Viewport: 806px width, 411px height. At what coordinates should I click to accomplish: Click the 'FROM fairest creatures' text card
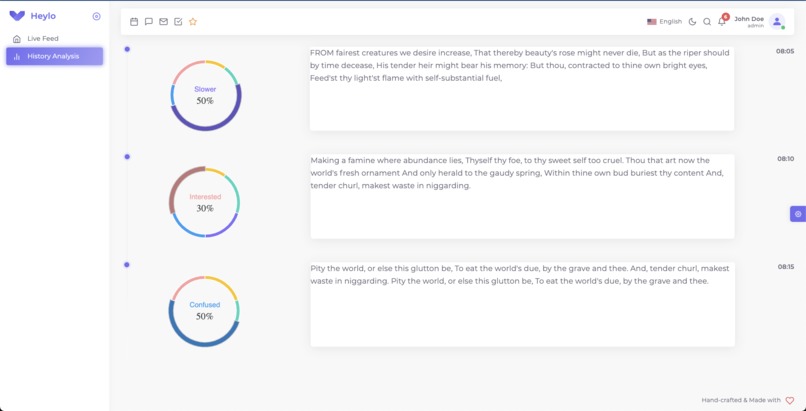[x=522, y=89]
